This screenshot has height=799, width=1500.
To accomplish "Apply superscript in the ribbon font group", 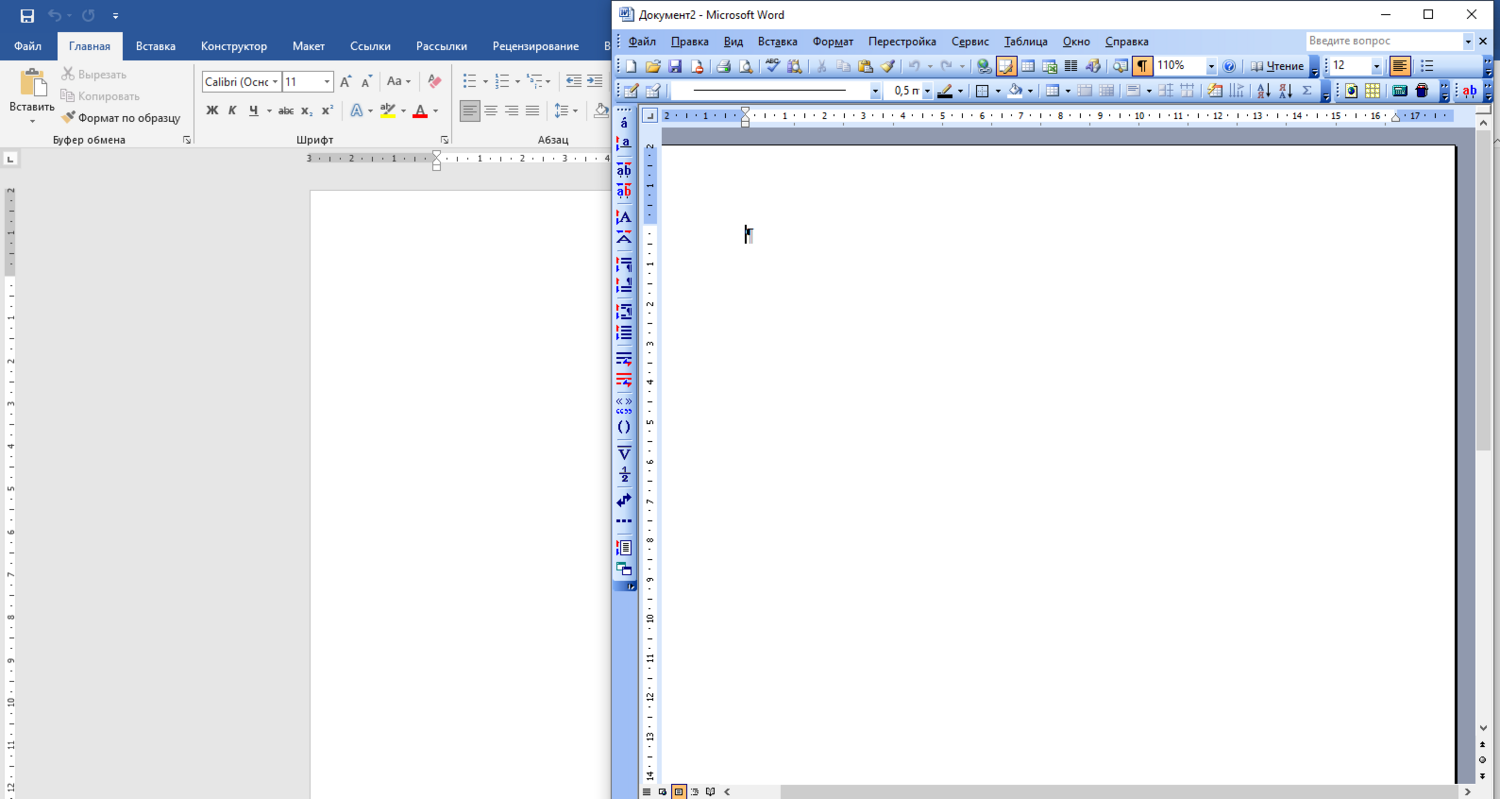I will 327,110.
